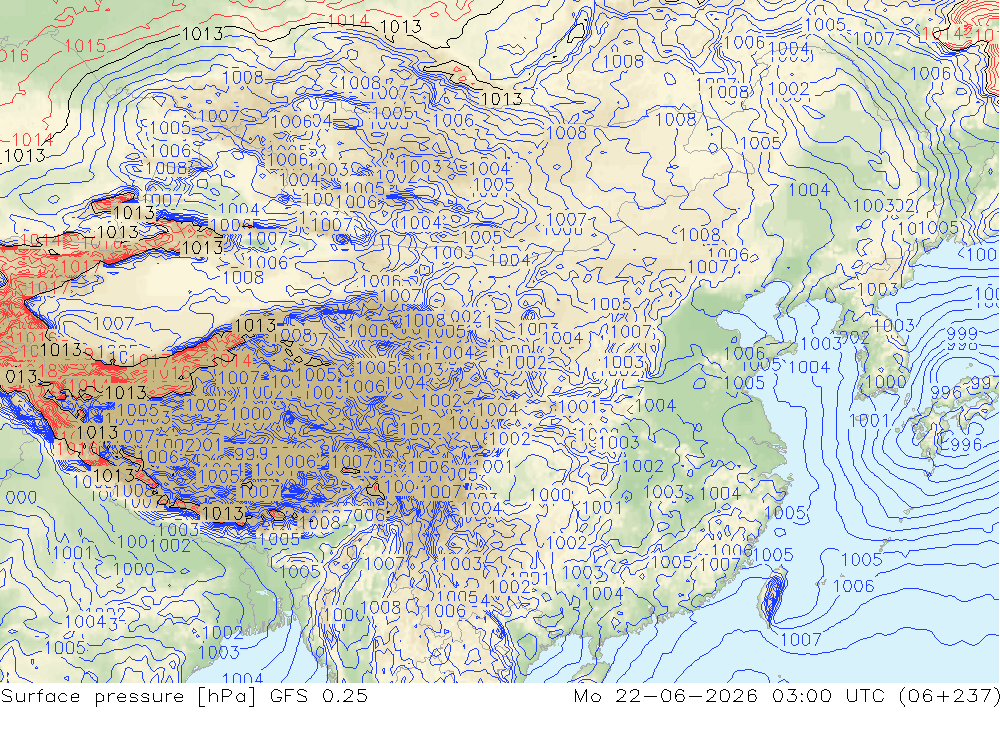Click the "Surface pressure [hPa] GFS 0.25" caption
This screenshot has width=1000, height=733.
[x=184, y=696]
